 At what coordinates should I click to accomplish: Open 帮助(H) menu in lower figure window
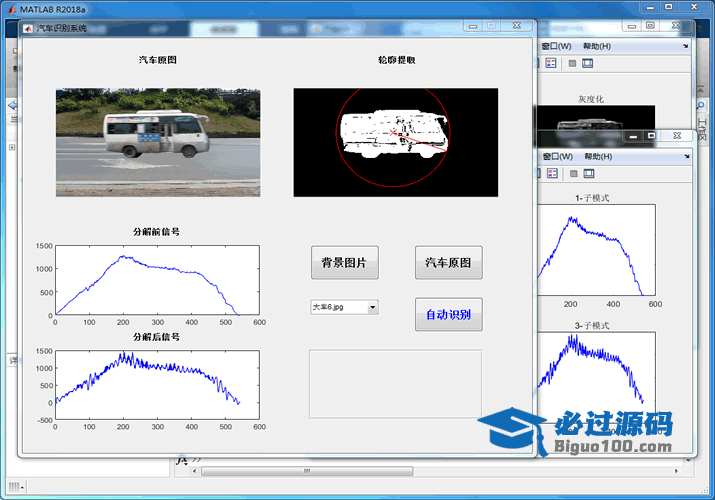596,156
